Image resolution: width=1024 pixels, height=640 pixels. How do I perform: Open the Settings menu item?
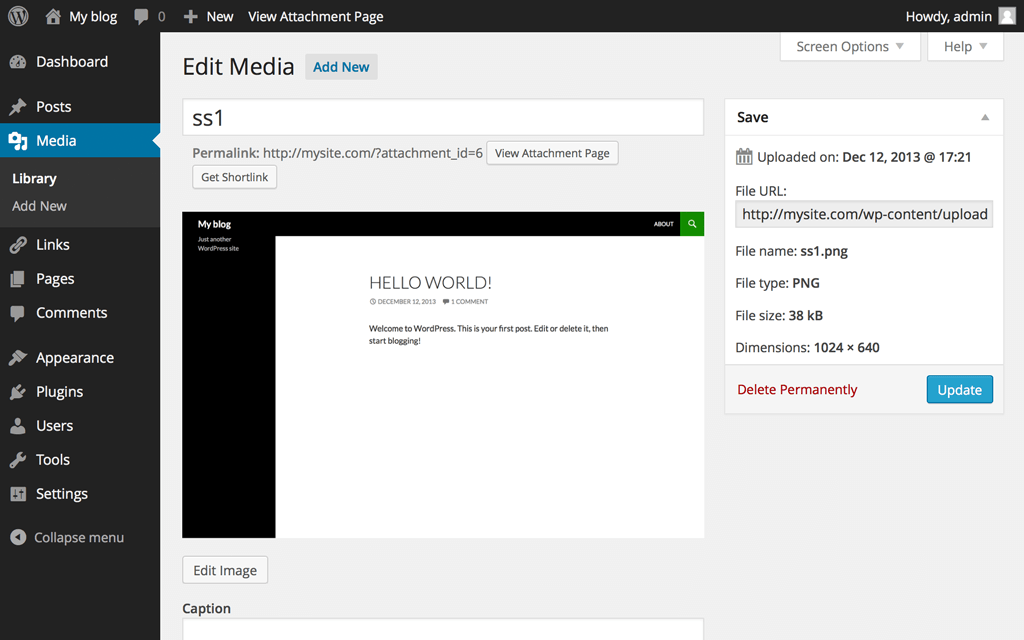coord(61,494)
